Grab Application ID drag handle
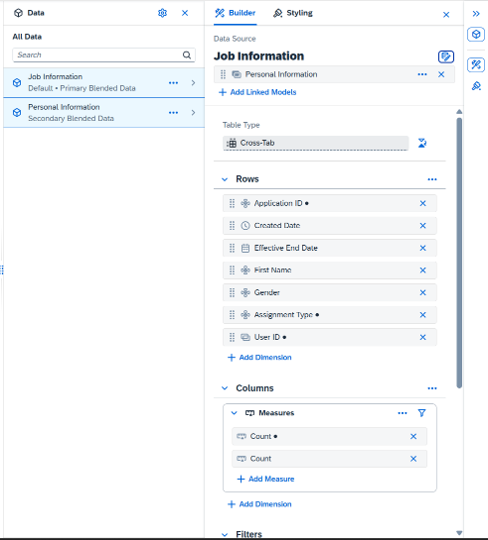 point(232,204)
